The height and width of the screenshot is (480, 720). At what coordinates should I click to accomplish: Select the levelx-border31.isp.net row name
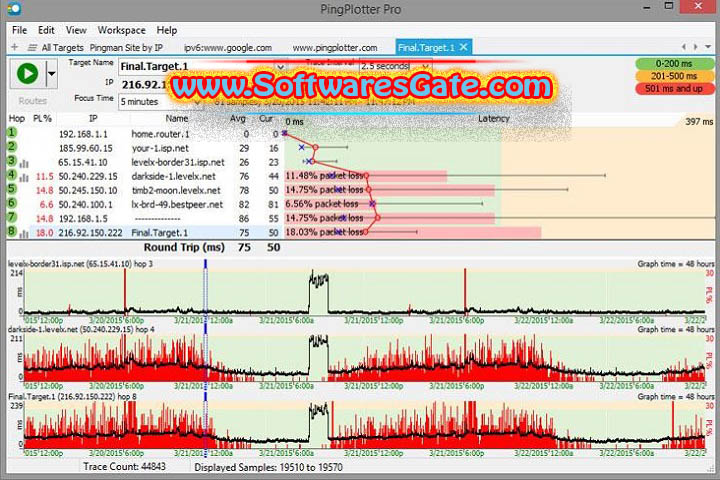click(178, 163)
